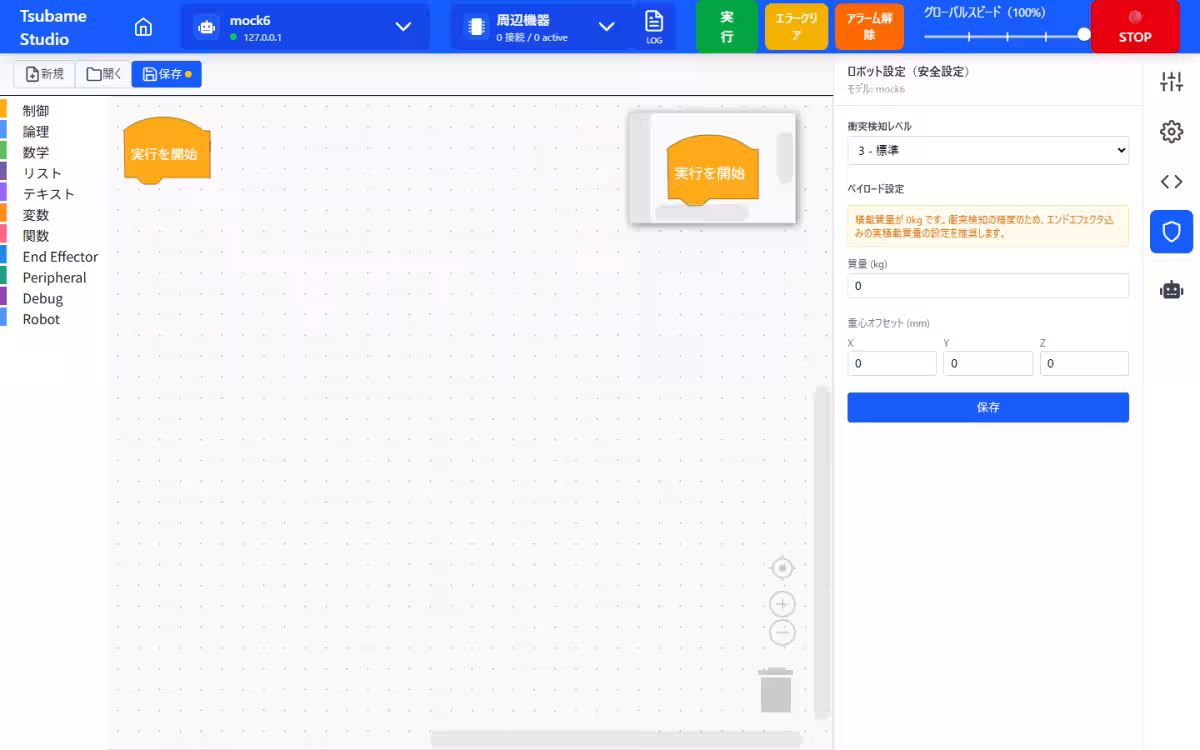
Task: Select the shield safety settings icon
Action: [x=1171, y=232]
